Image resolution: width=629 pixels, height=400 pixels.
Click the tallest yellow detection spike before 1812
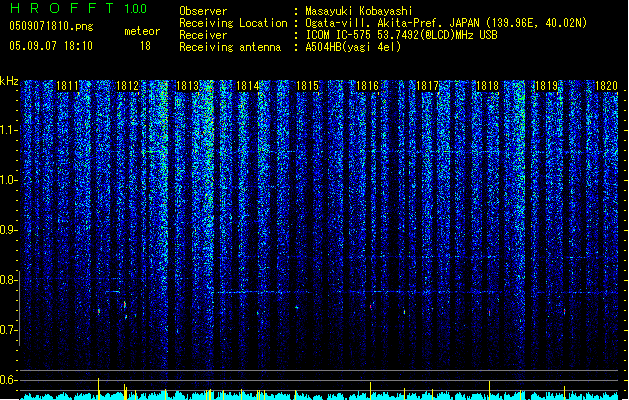99,388
